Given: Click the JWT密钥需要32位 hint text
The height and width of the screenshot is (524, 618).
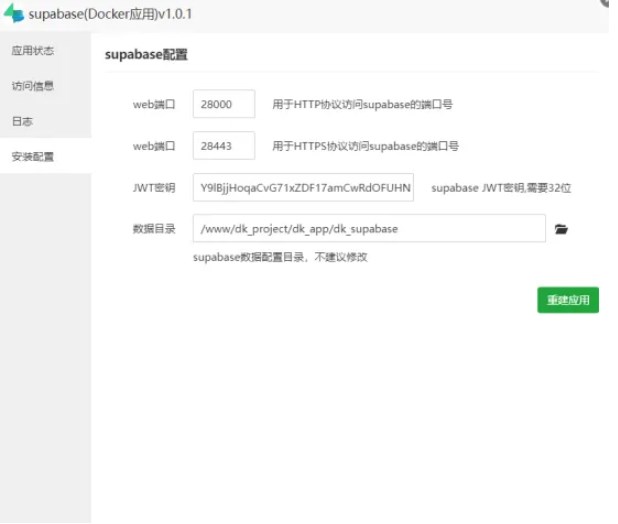Looking at the screenshot, I should (x=501, y=188).
